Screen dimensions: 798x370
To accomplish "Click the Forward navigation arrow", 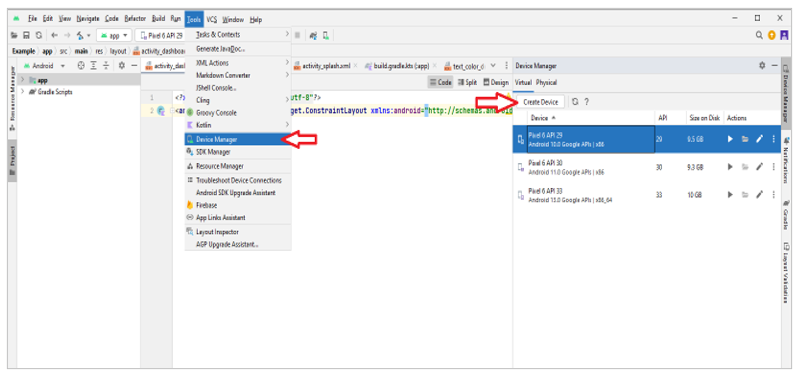I will pyautogui.click(x=67, y=36).
